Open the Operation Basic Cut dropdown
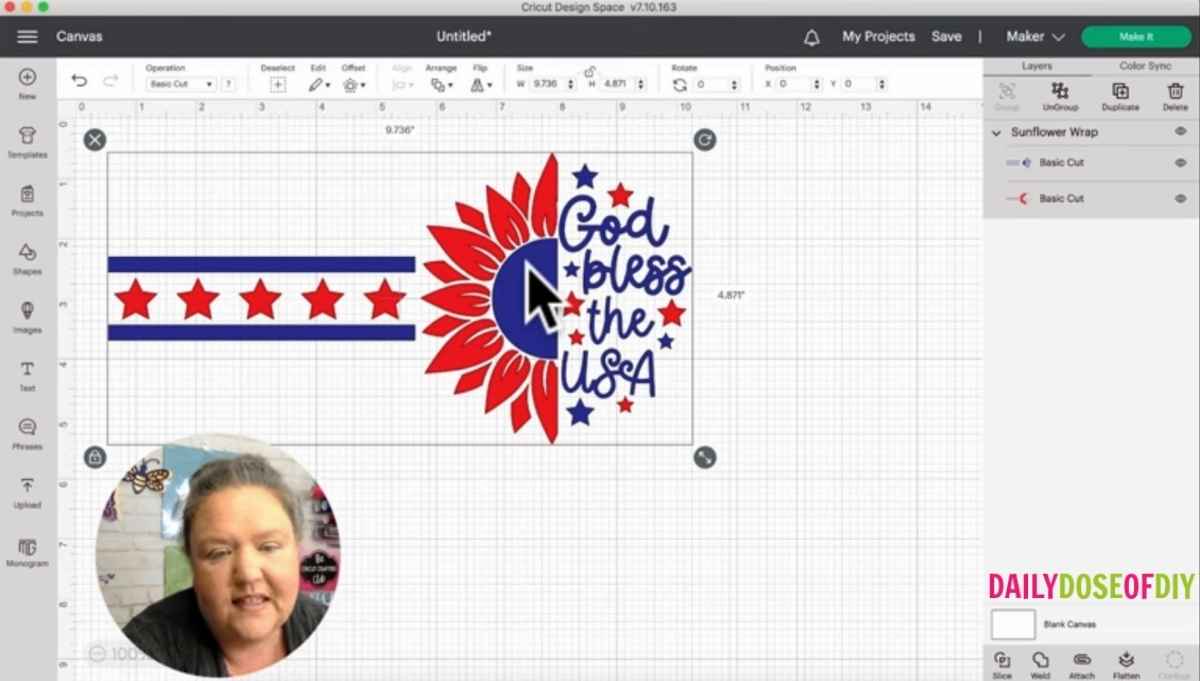1200x681 pixels. 181,85
